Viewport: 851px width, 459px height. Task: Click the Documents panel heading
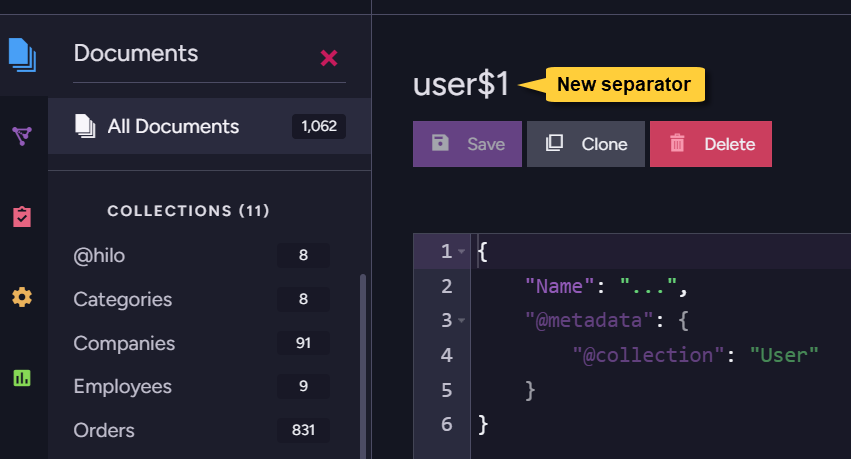[136, 53]
